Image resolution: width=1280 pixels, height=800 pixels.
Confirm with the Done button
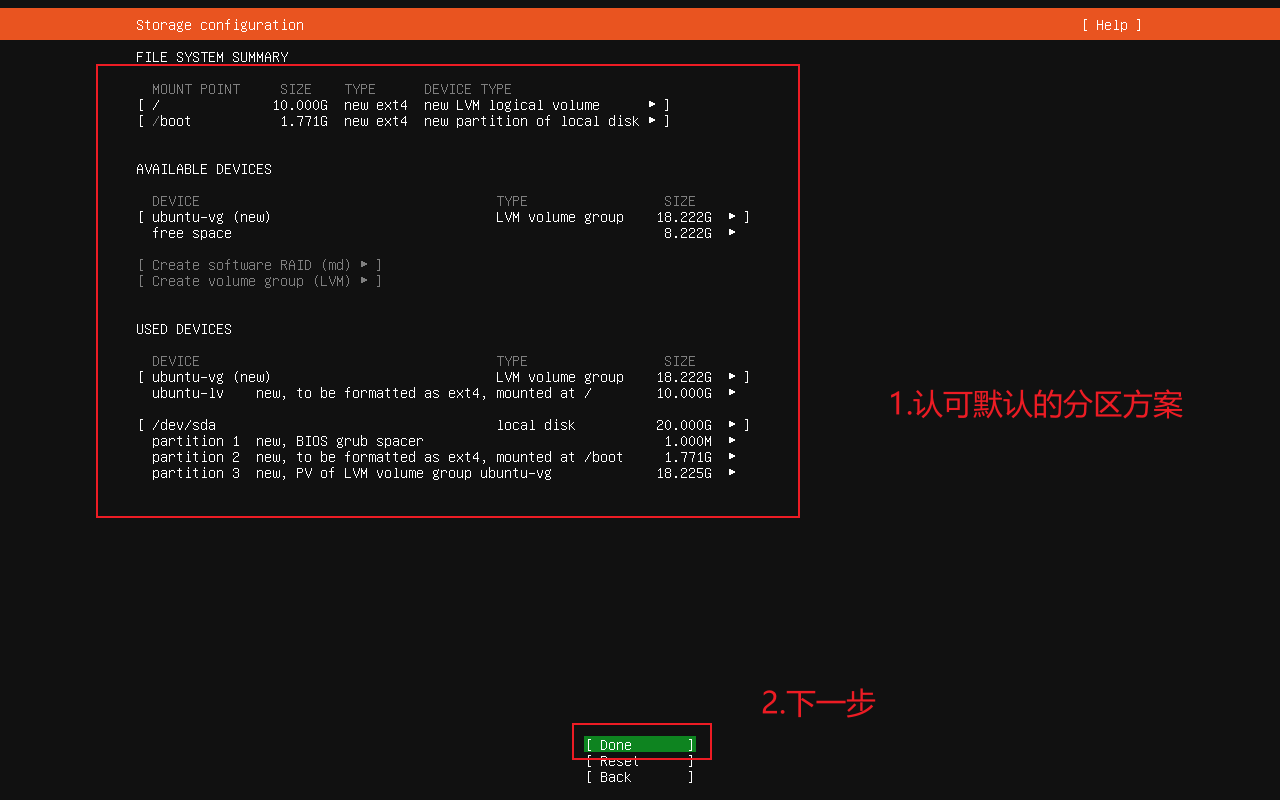640,745
